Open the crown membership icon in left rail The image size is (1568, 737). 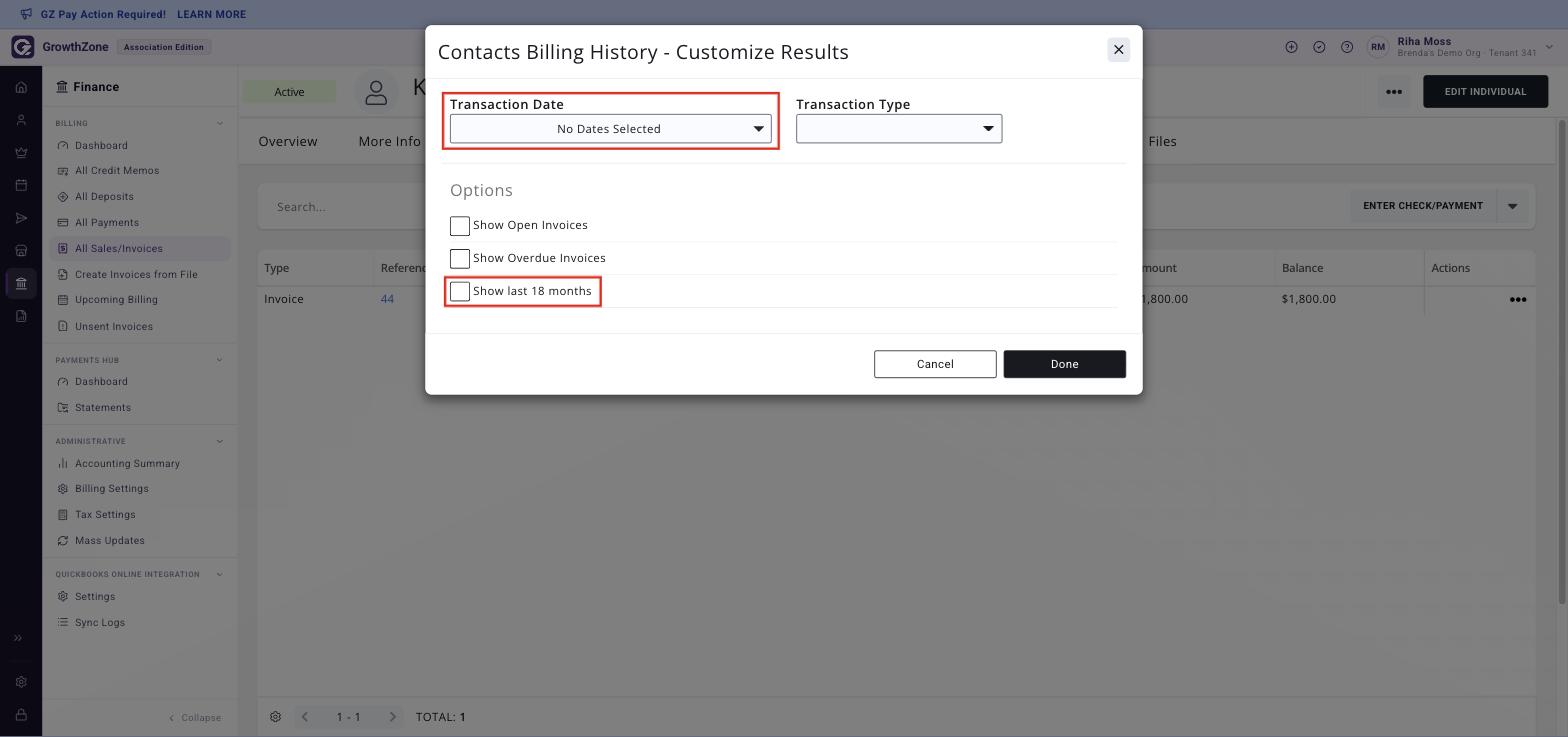pyautogui.click(x=21, y=153)
